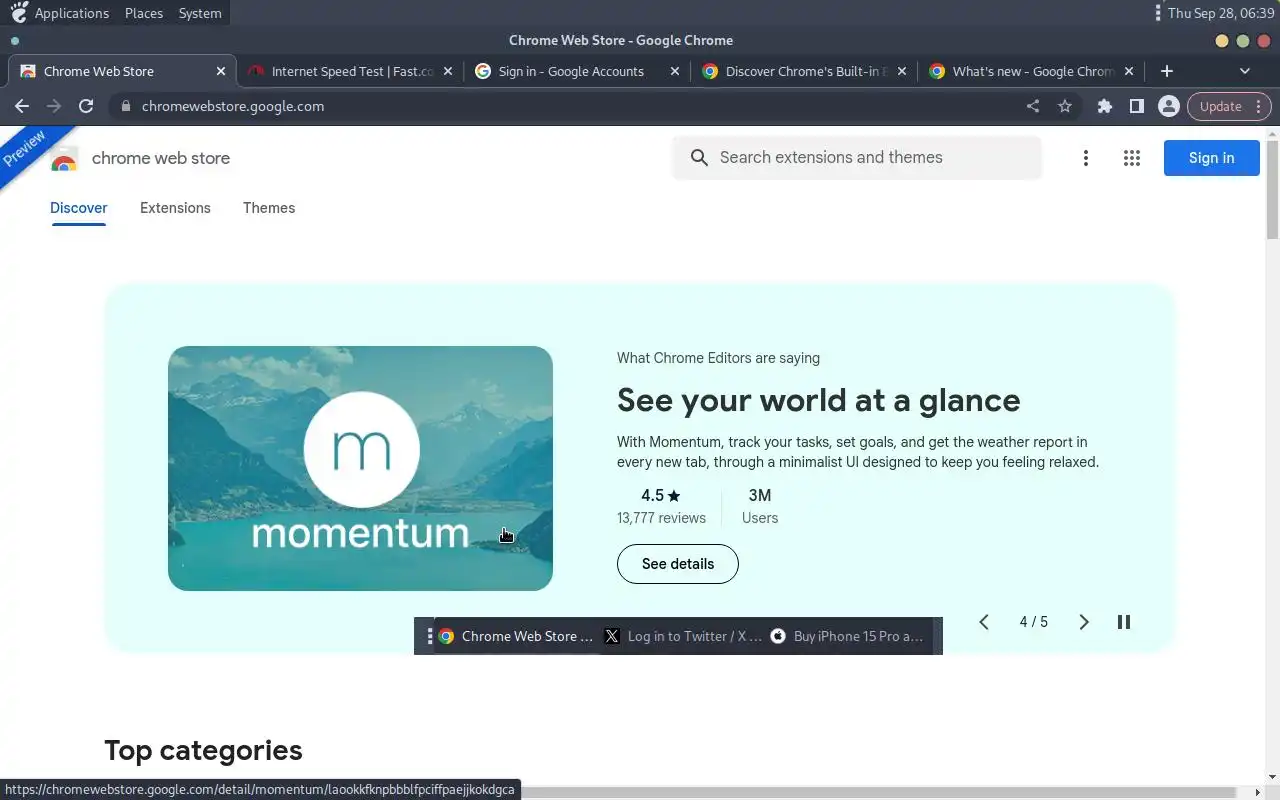
Task: Click the taskbar drag handle dots
Action: pos(429,636)
